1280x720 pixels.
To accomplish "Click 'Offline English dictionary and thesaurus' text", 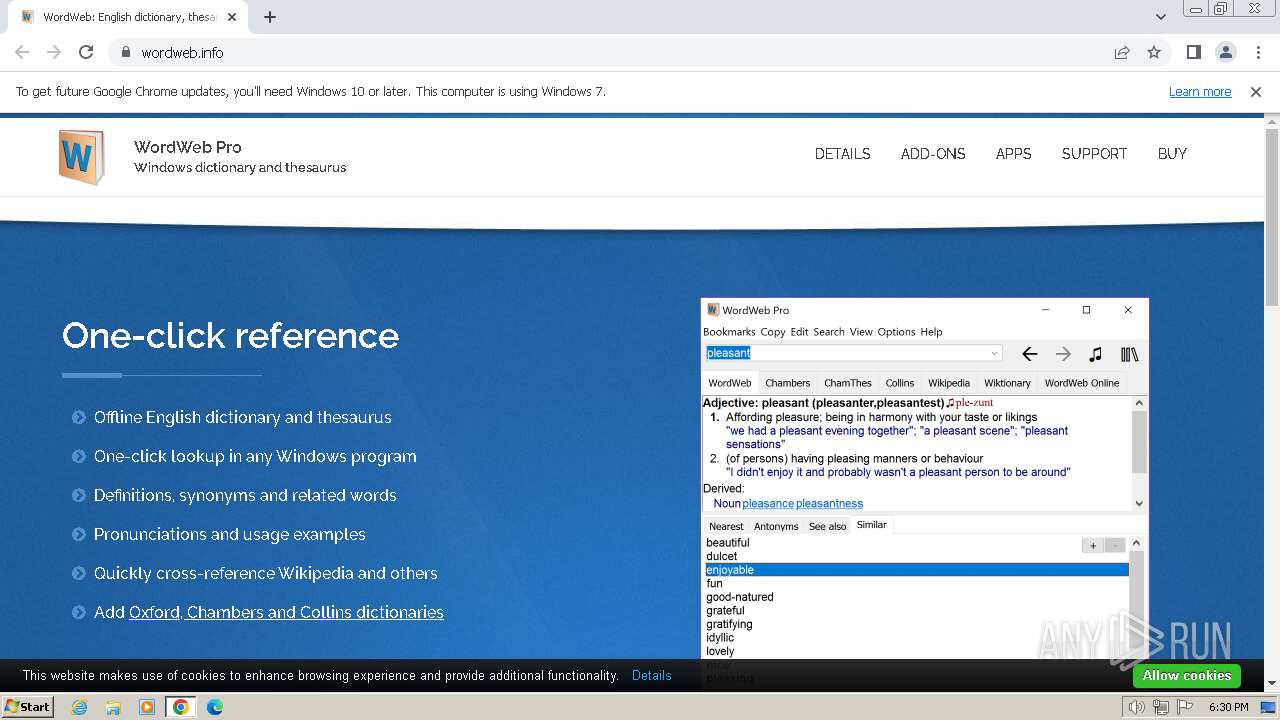I will coord(243,417).
